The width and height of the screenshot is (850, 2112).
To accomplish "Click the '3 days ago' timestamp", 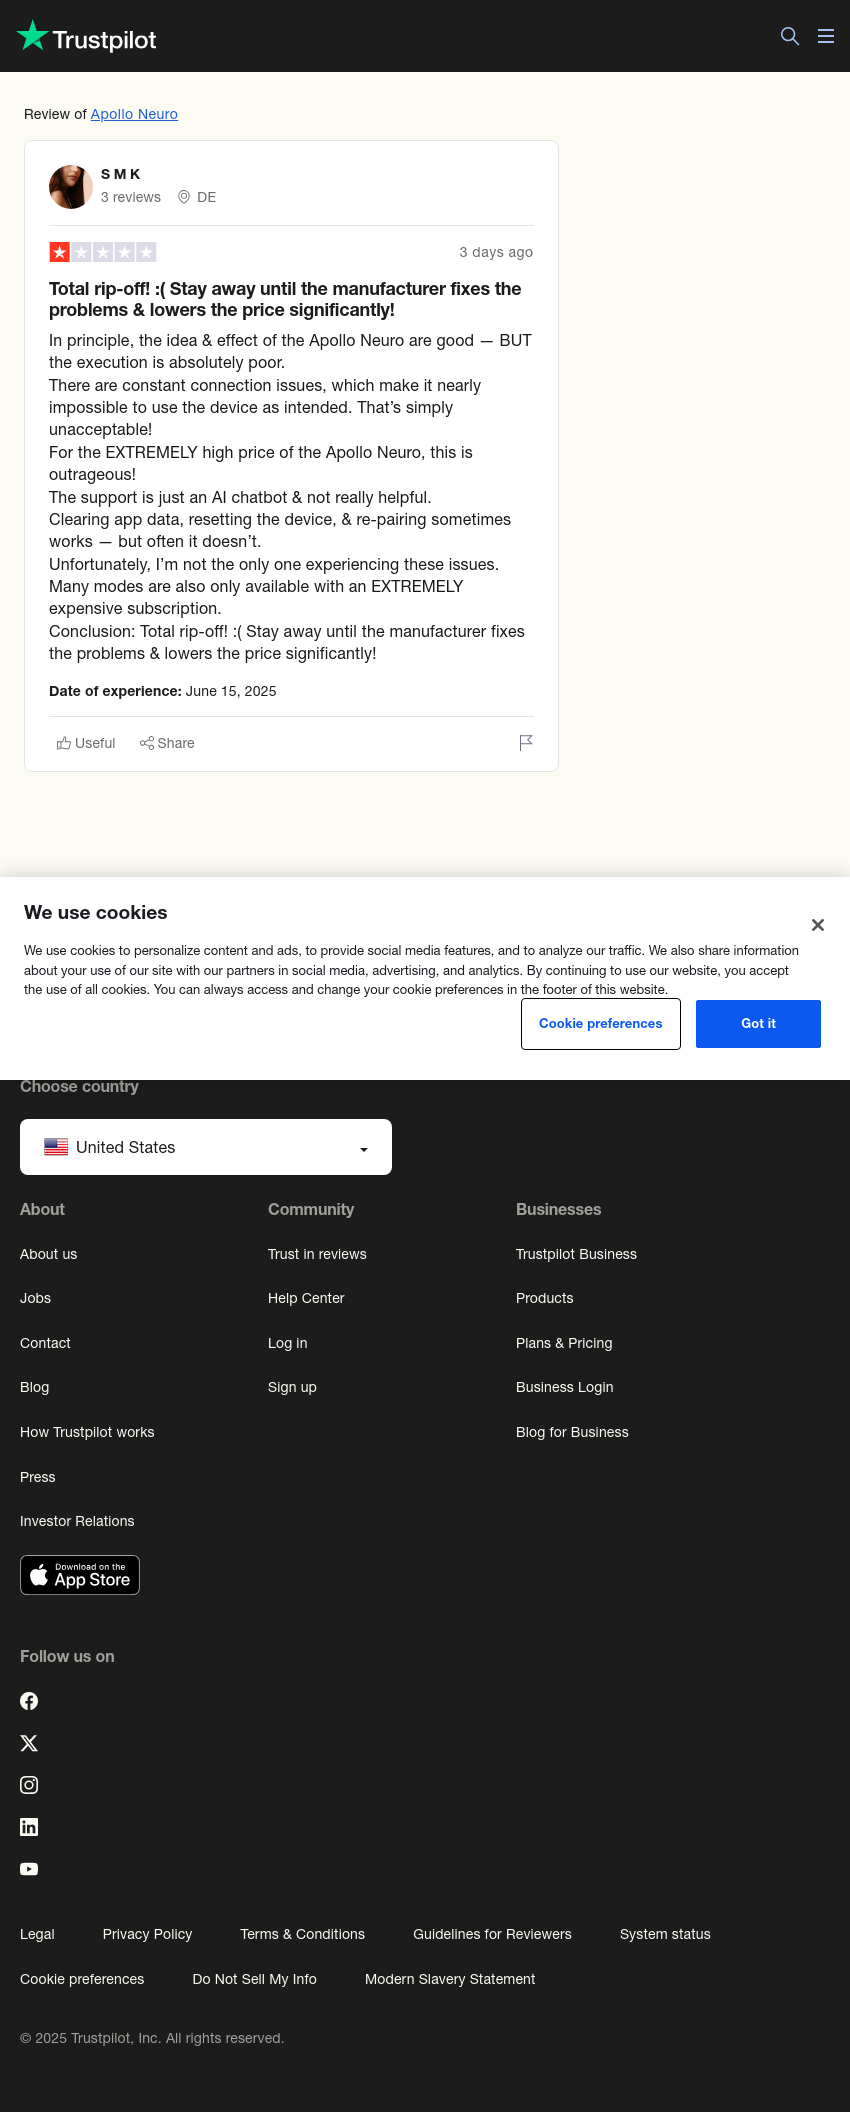I will coord(496,252).
